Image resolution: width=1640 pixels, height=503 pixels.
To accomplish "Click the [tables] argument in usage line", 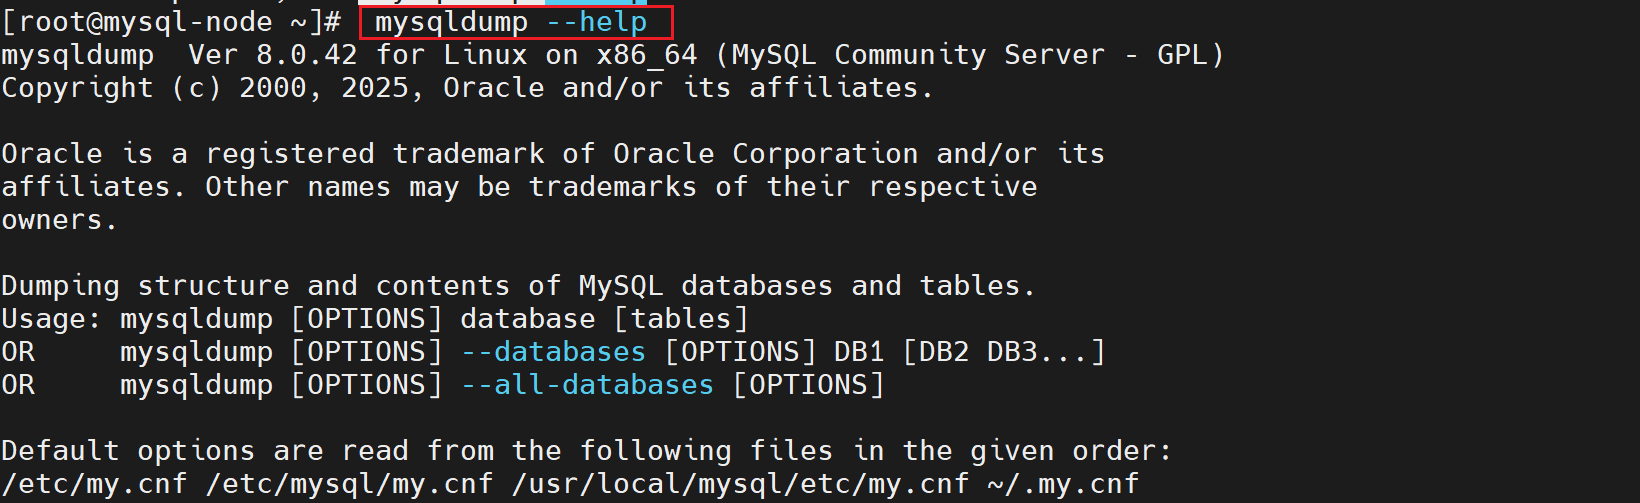I will point(680,319).
